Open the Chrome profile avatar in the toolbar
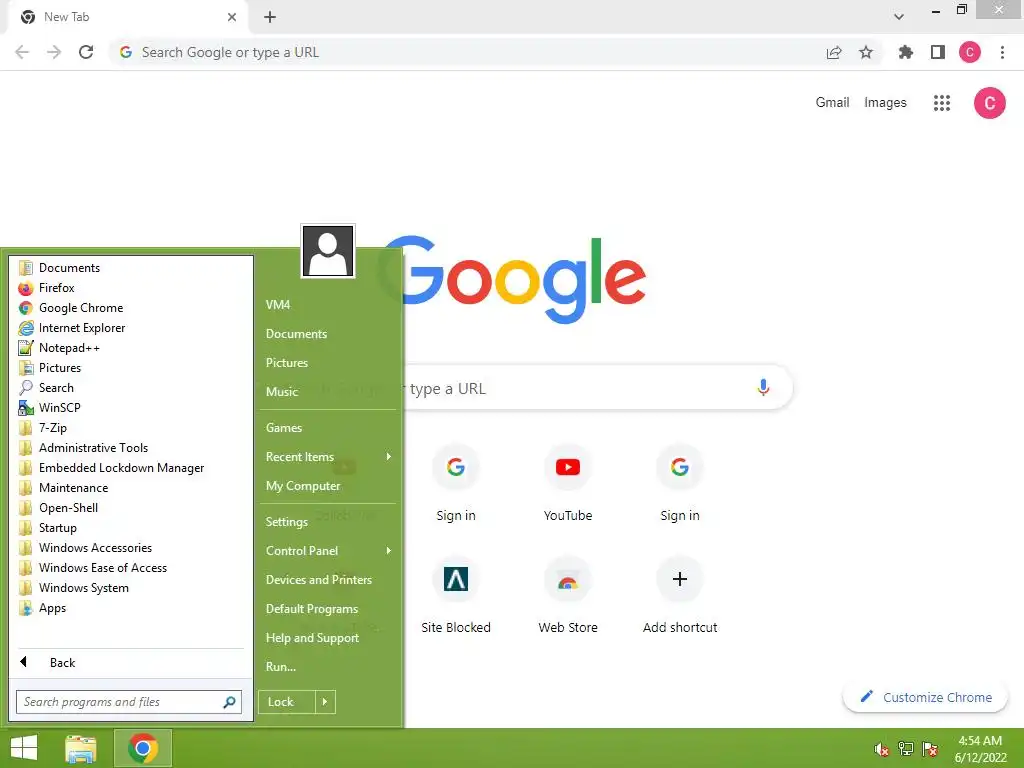 click(x=970, y=52)
